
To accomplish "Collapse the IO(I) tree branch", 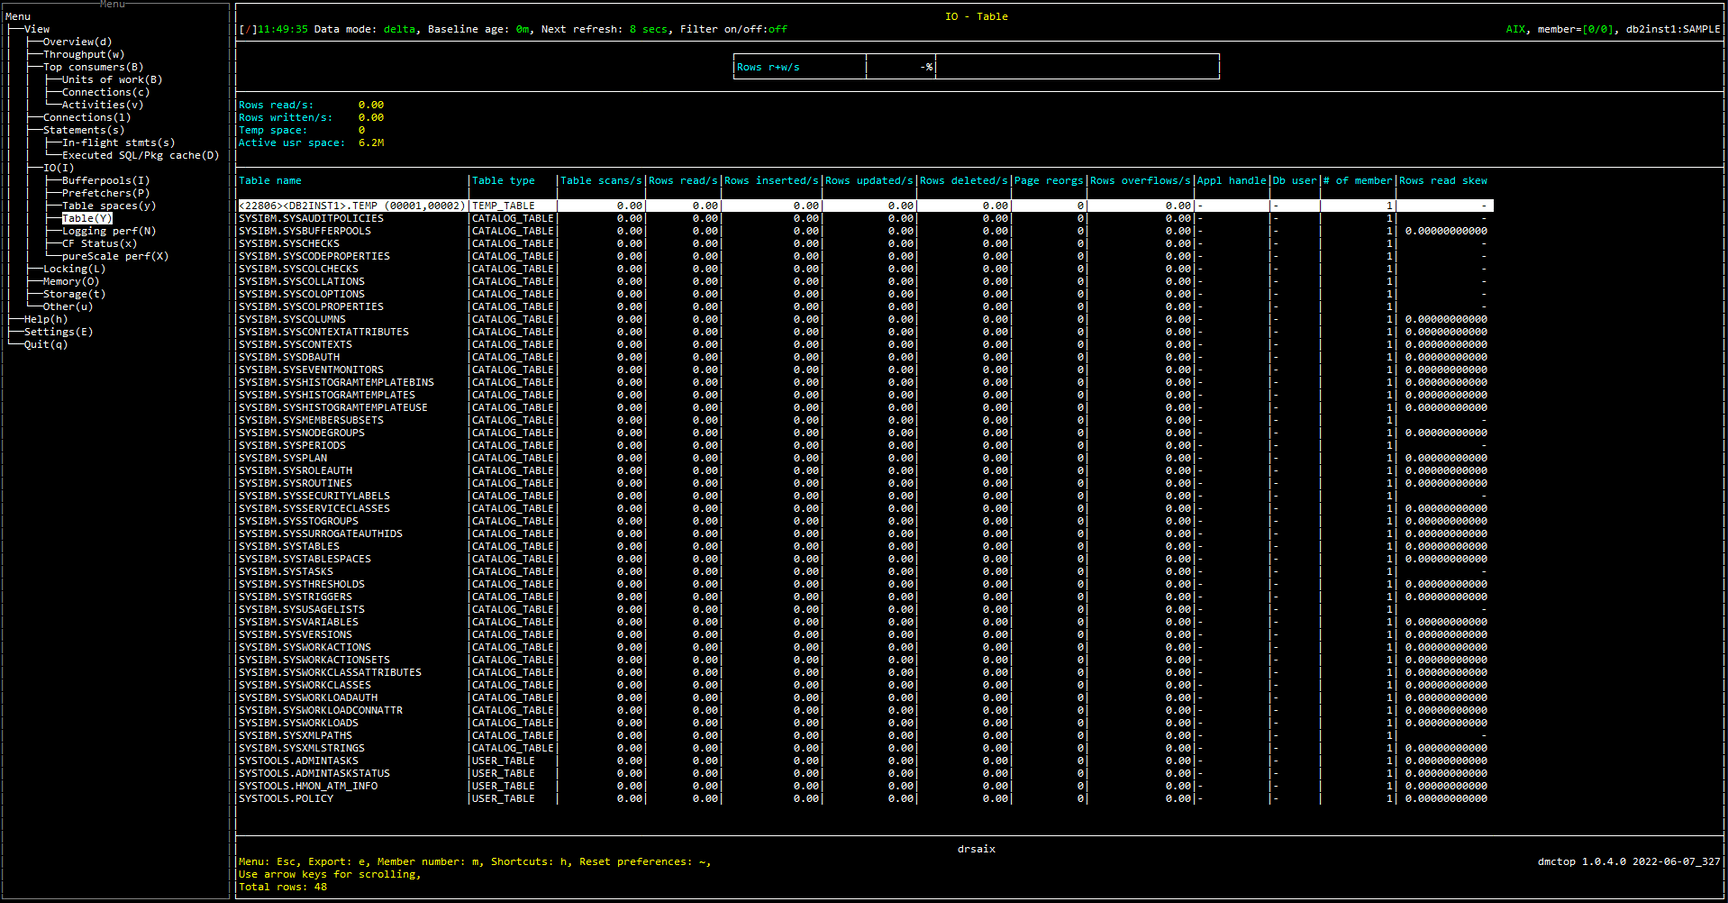I will coord(58,168).
